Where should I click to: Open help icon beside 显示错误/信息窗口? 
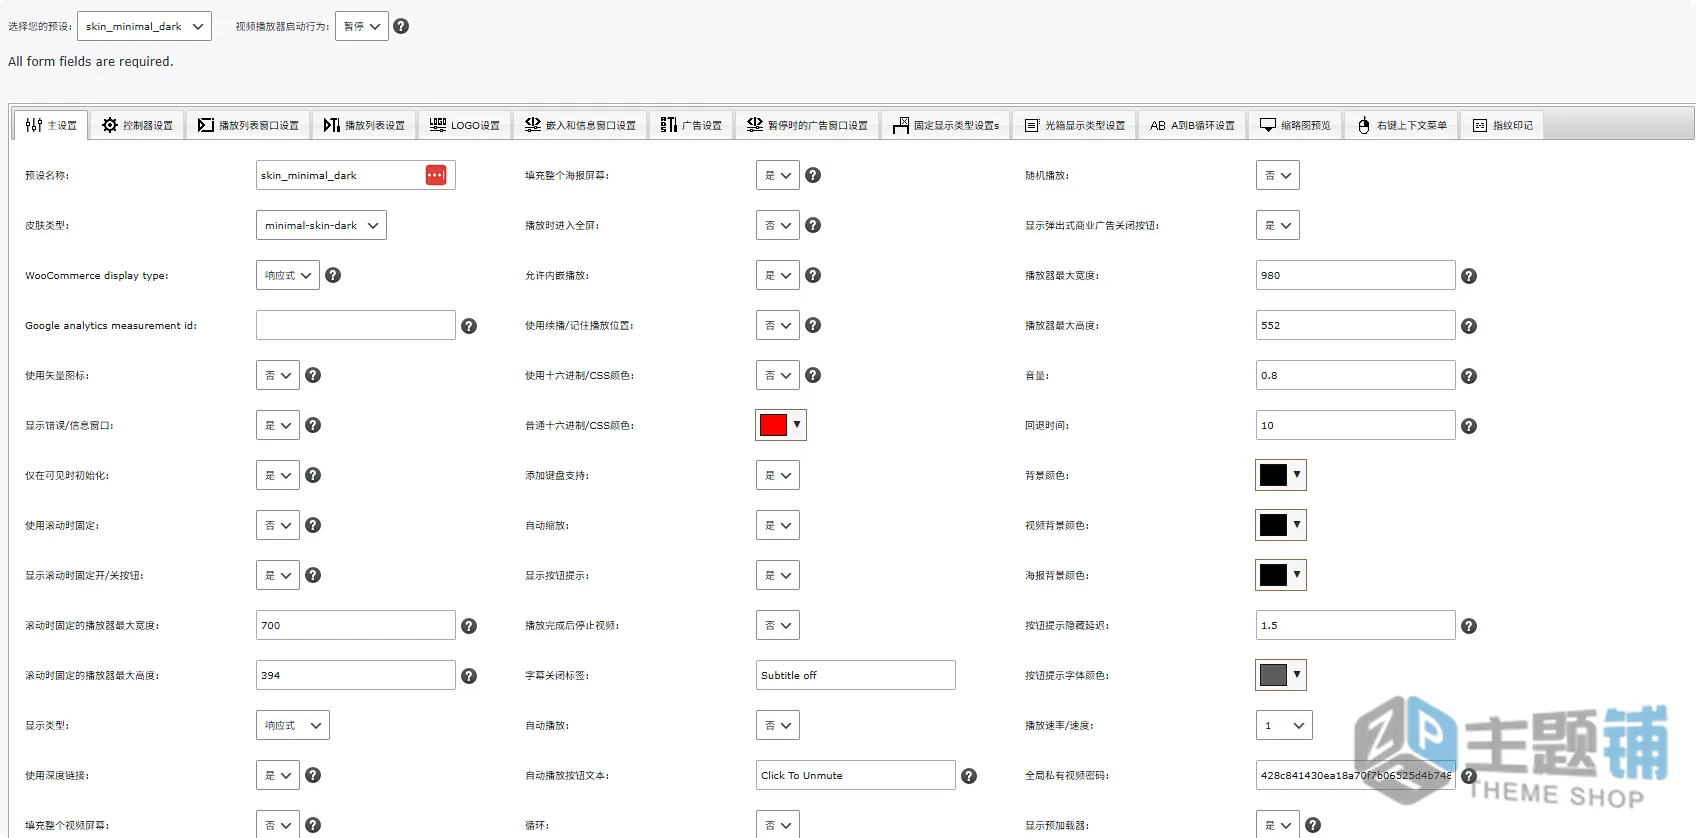click(313, 425)
